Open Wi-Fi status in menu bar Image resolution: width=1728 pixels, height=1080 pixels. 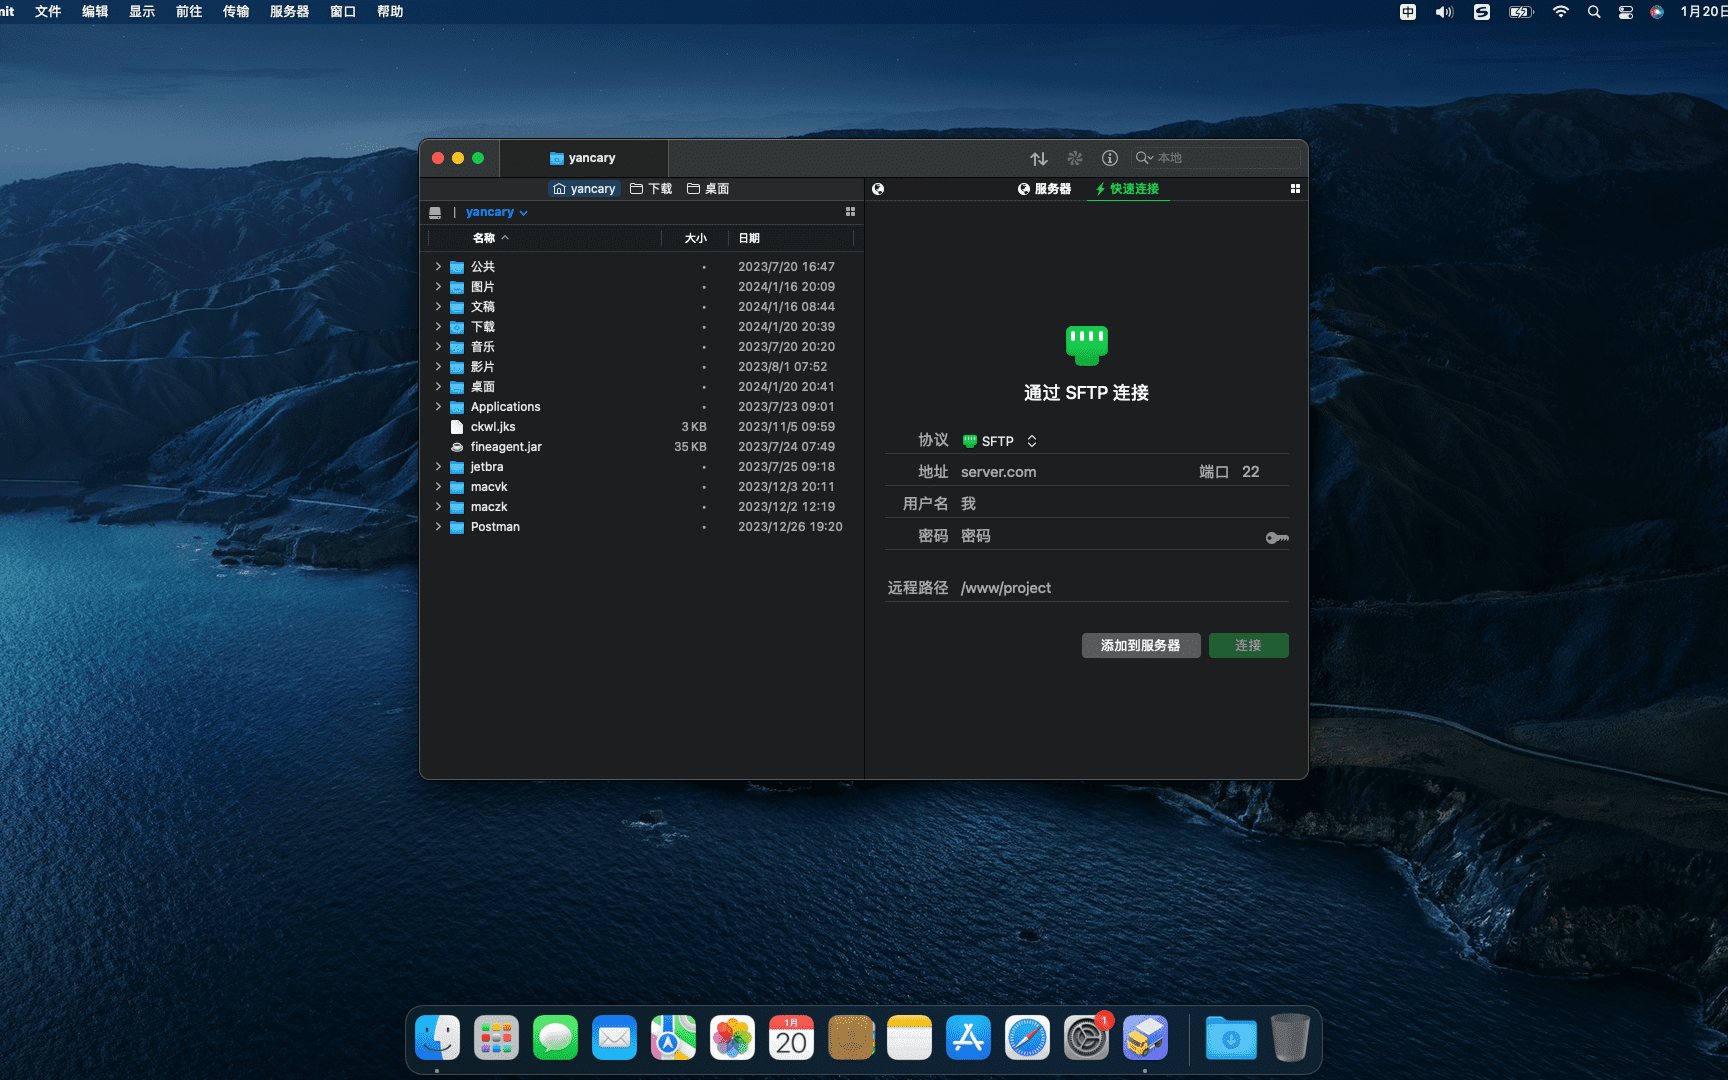coord(1561,12)
